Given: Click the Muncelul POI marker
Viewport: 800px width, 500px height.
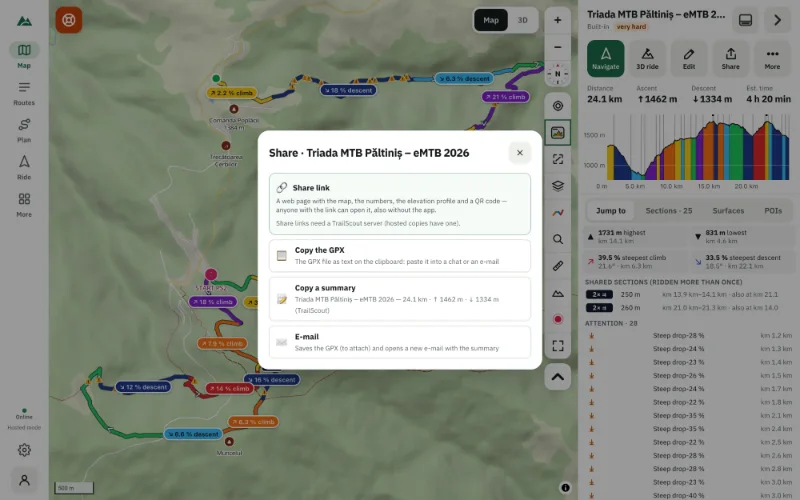Looking at the screenshot, I should pos(229,441).
